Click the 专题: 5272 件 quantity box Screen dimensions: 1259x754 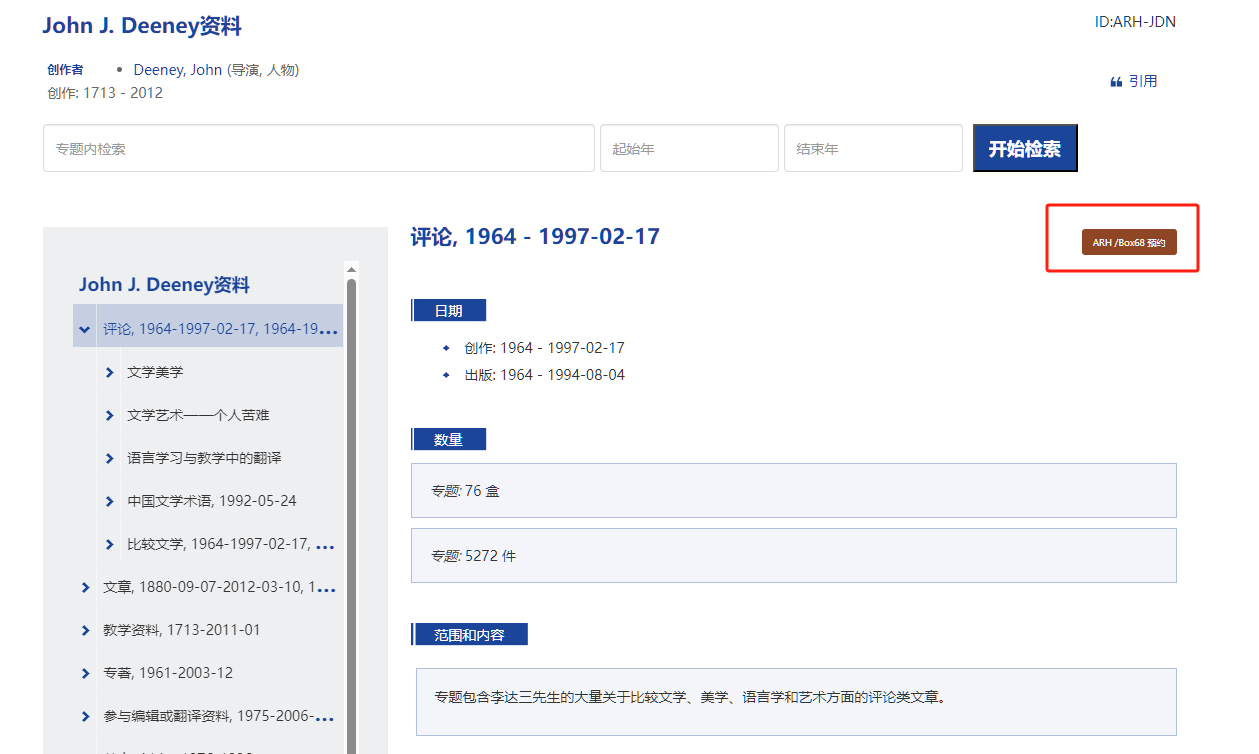794,555
